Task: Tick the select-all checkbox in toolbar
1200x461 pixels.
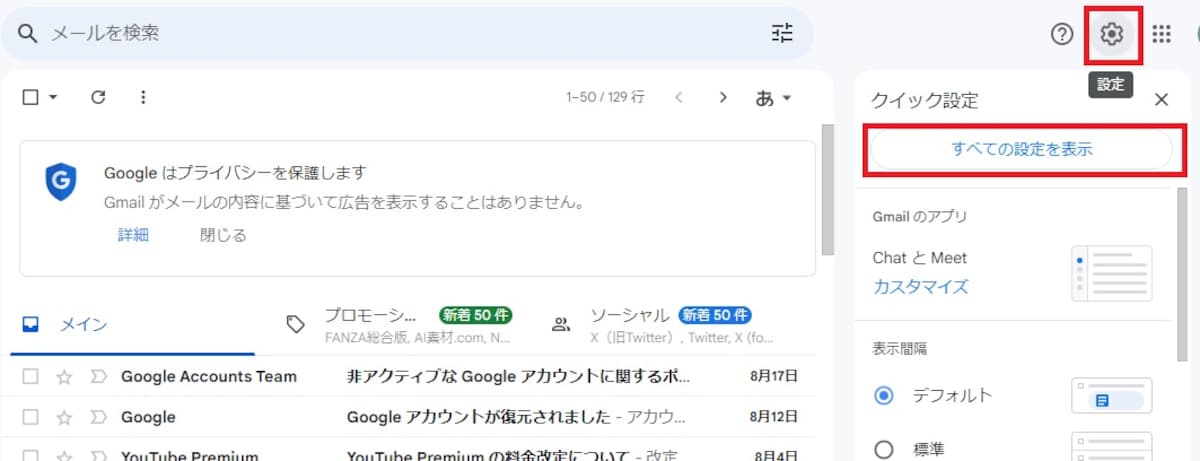Action: click(30, 97)
